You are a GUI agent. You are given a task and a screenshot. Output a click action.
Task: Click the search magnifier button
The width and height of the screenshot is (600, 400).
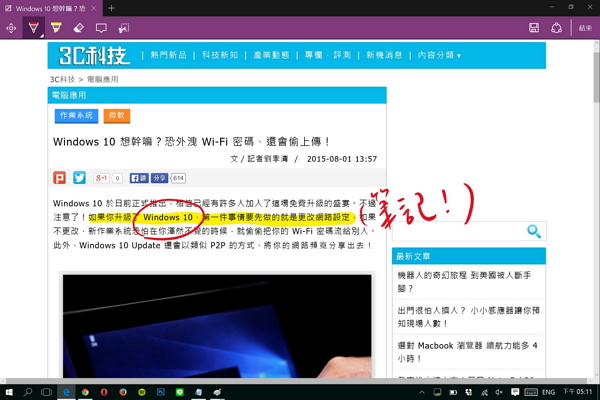pos(534,231)
